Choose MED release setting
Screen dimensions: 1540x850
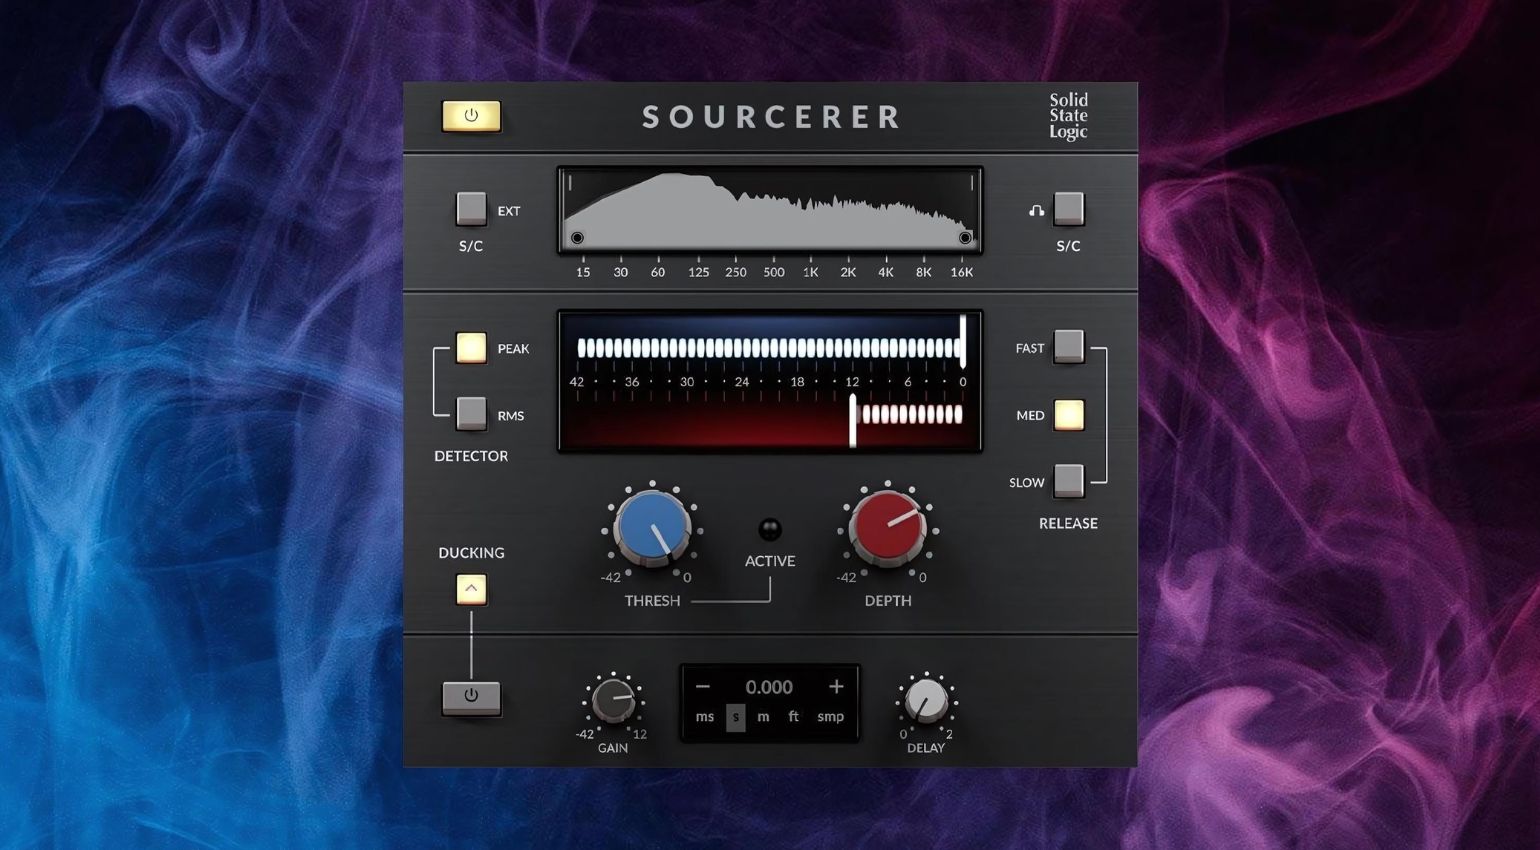pyautogui.click(x=1069, y=414)
